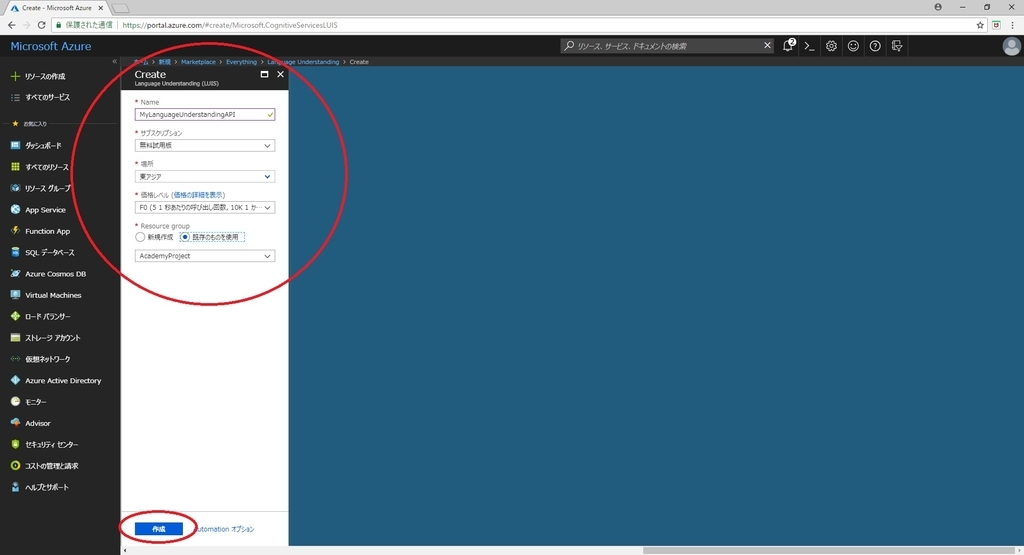Click the browser address bar URL
The width and height of the screenshot is (1024, 555).
[230, 25]
